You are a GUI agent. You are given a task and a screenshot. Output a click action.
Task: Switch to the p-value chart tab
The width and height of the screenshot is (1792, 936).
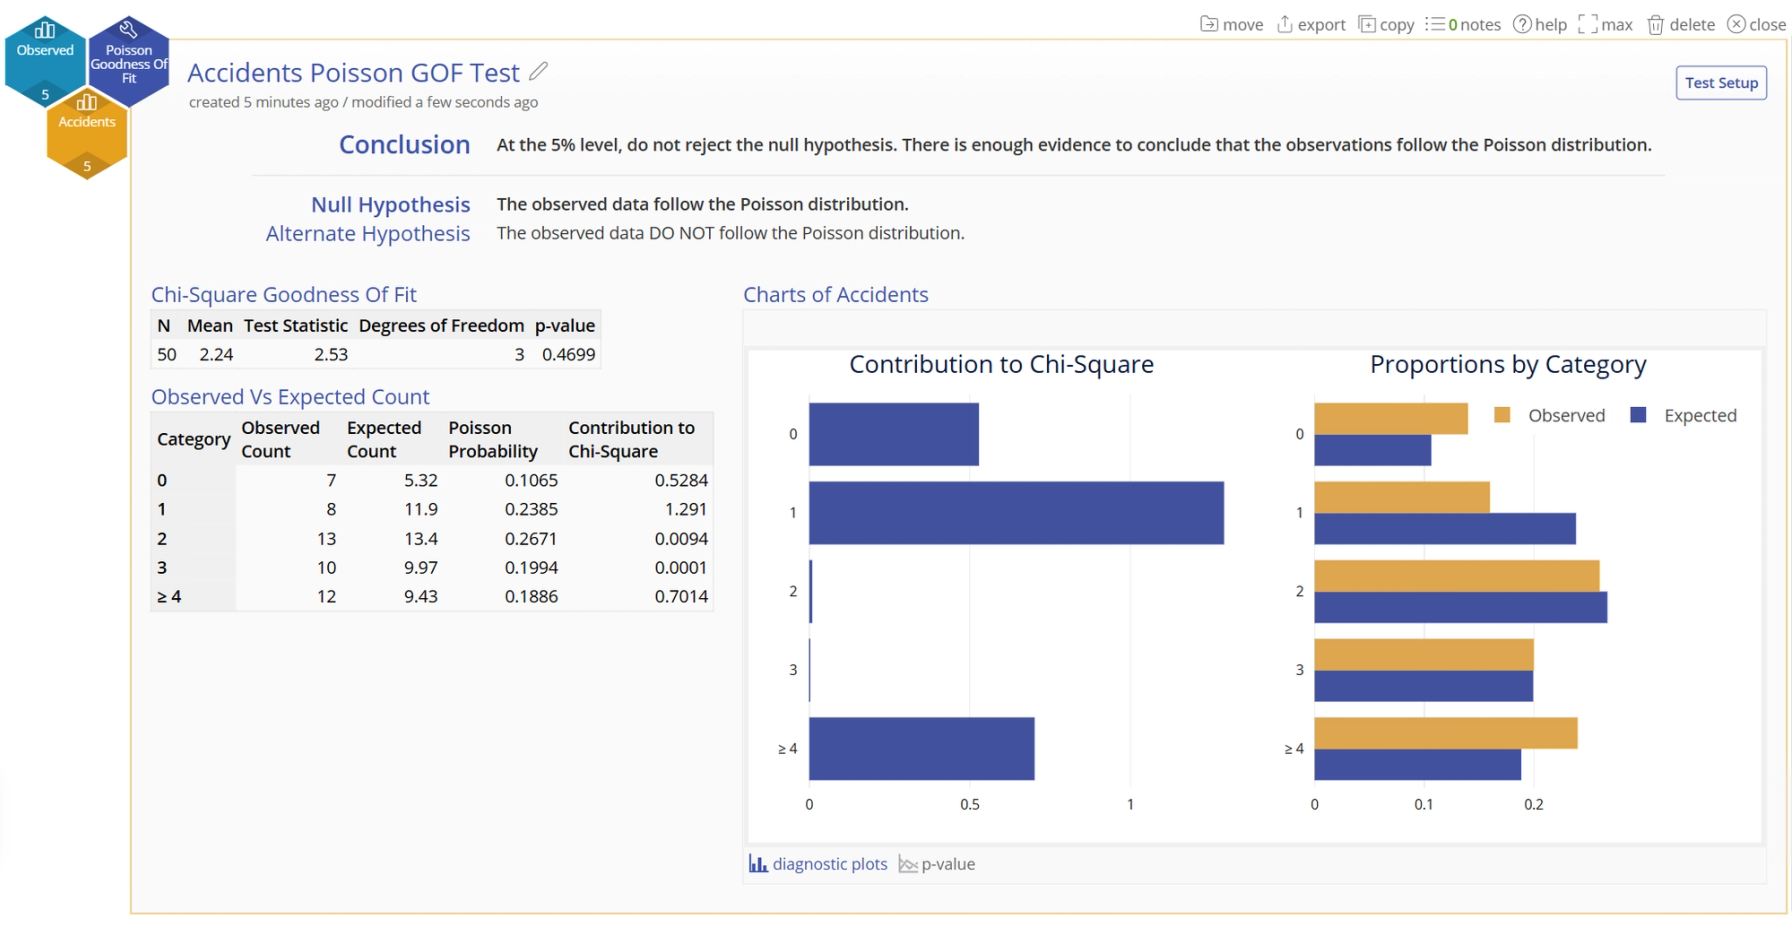click(937, 864)
